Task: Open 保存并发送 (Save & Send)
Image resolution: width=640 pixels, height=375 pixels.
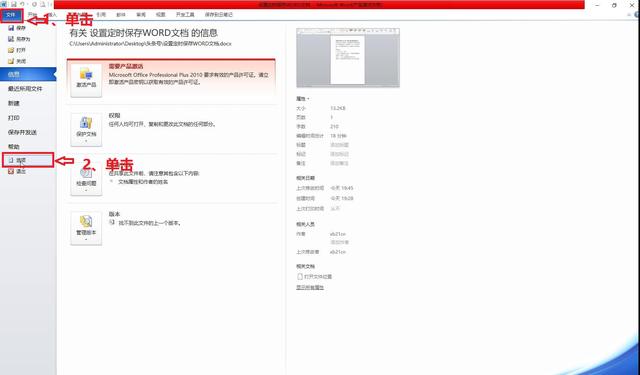Action: 22,132
